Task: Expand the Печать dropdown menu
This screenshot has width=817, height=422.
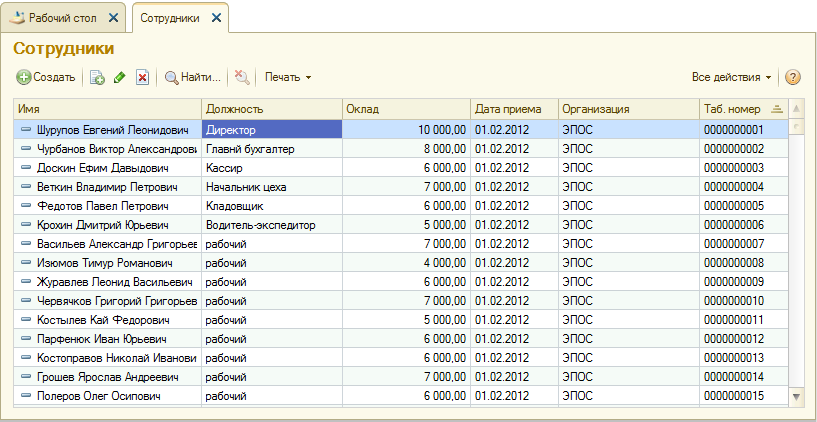Action: pos(288,77)
